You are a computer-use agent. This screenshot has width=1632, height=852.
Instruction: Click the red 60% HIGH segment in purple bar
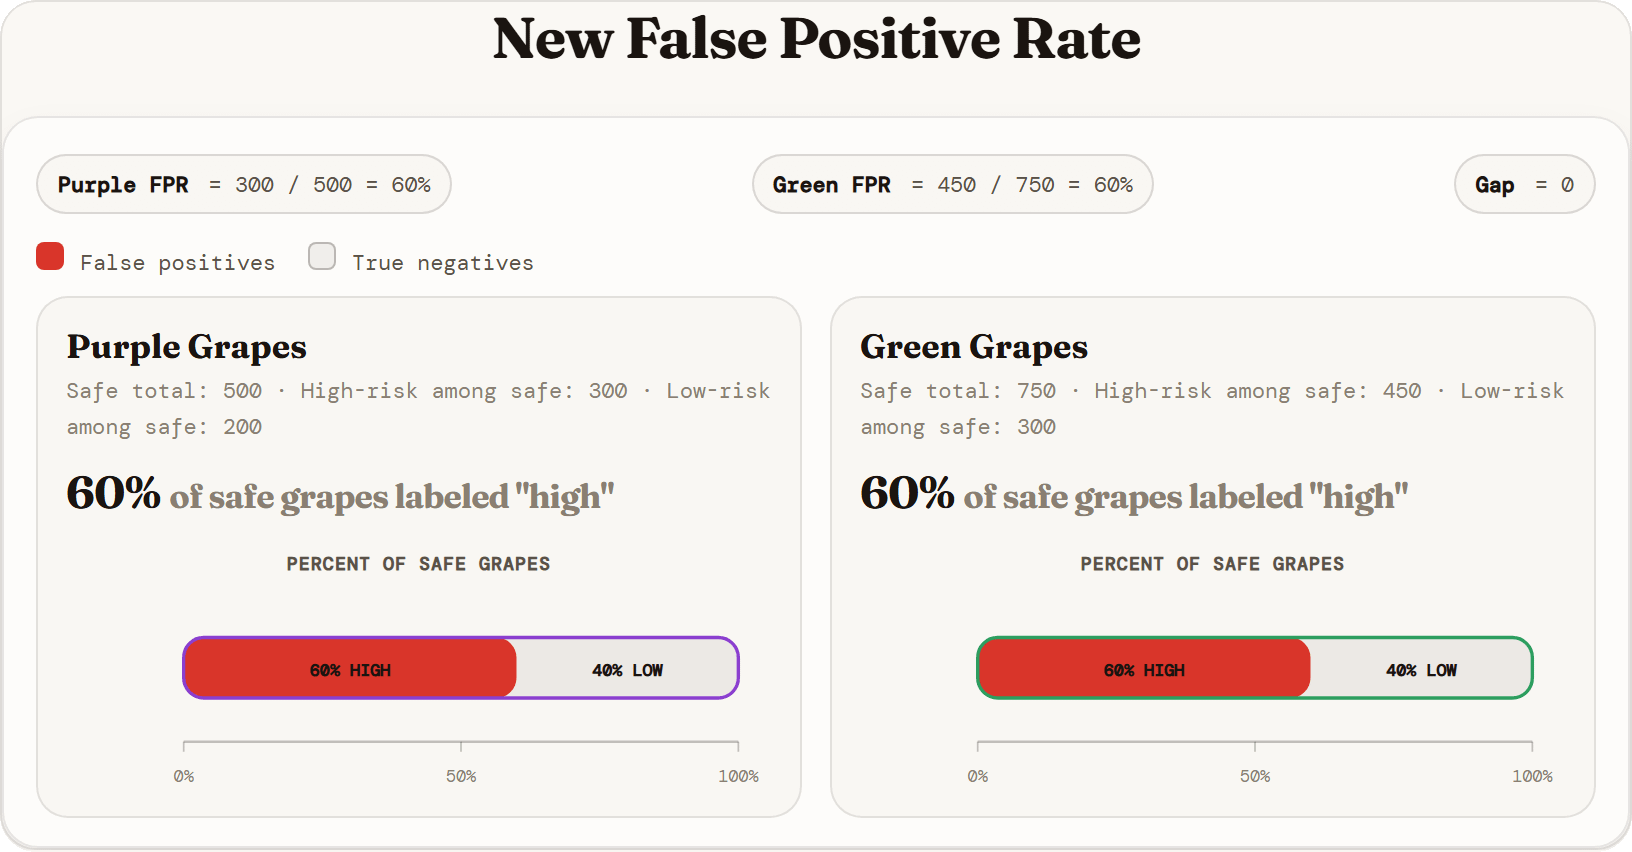click(351, 668)
